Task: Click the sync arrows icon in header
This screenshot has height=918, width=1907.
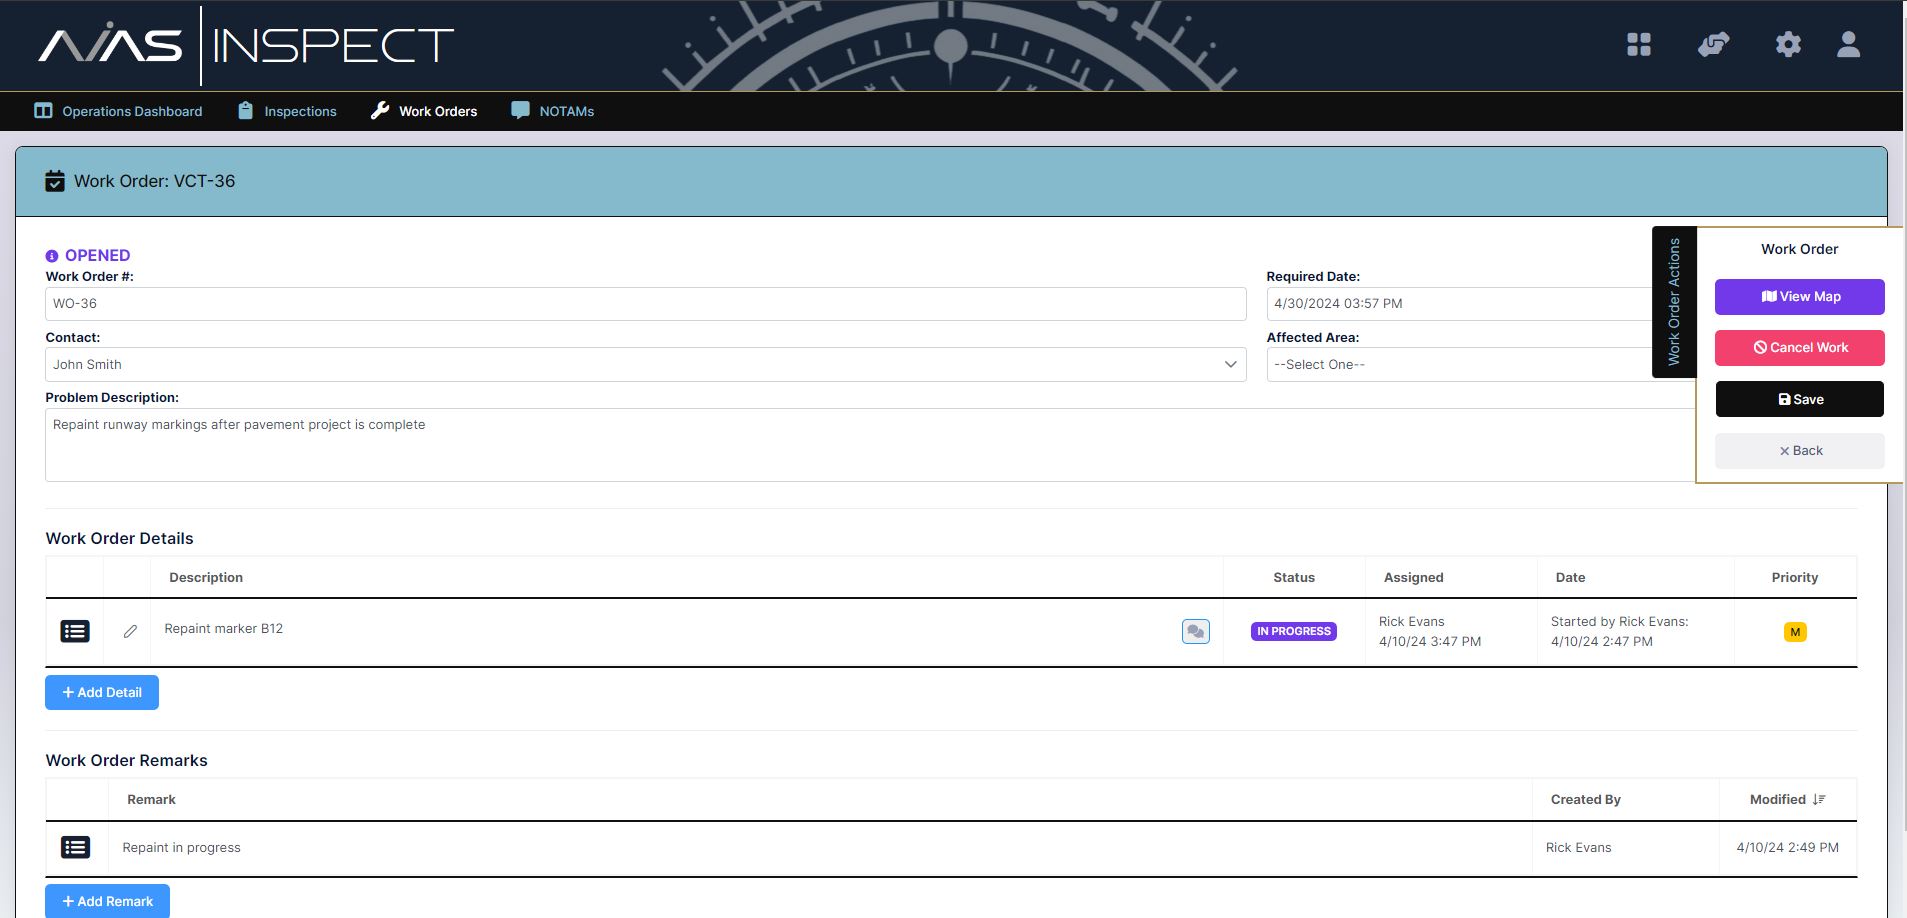Action: coord(1713,45)
